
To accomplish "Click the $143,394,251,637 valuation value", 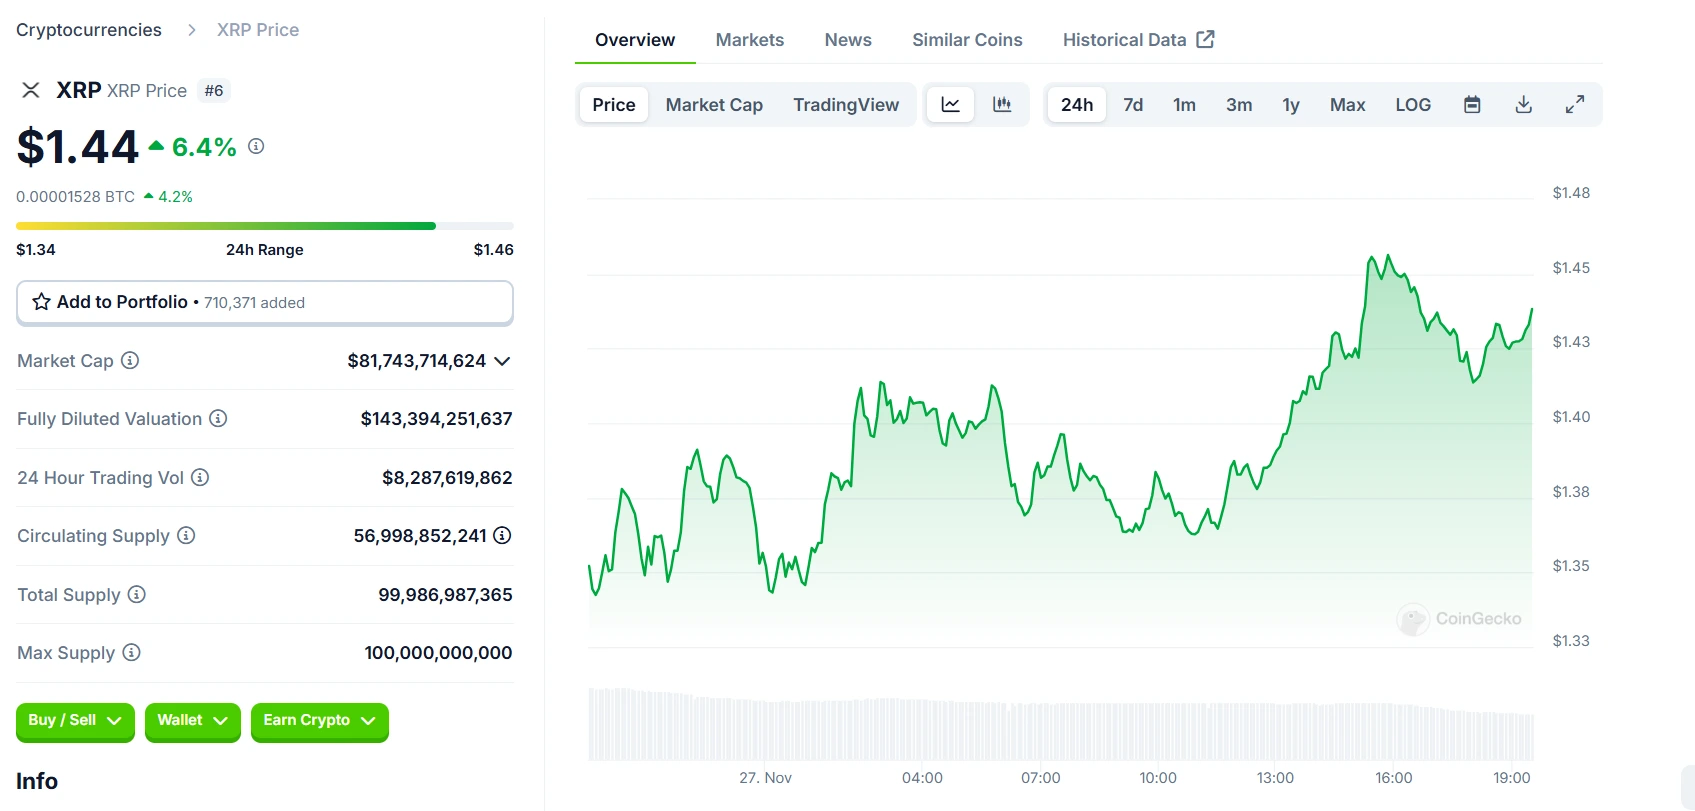I will coord(436,419).
